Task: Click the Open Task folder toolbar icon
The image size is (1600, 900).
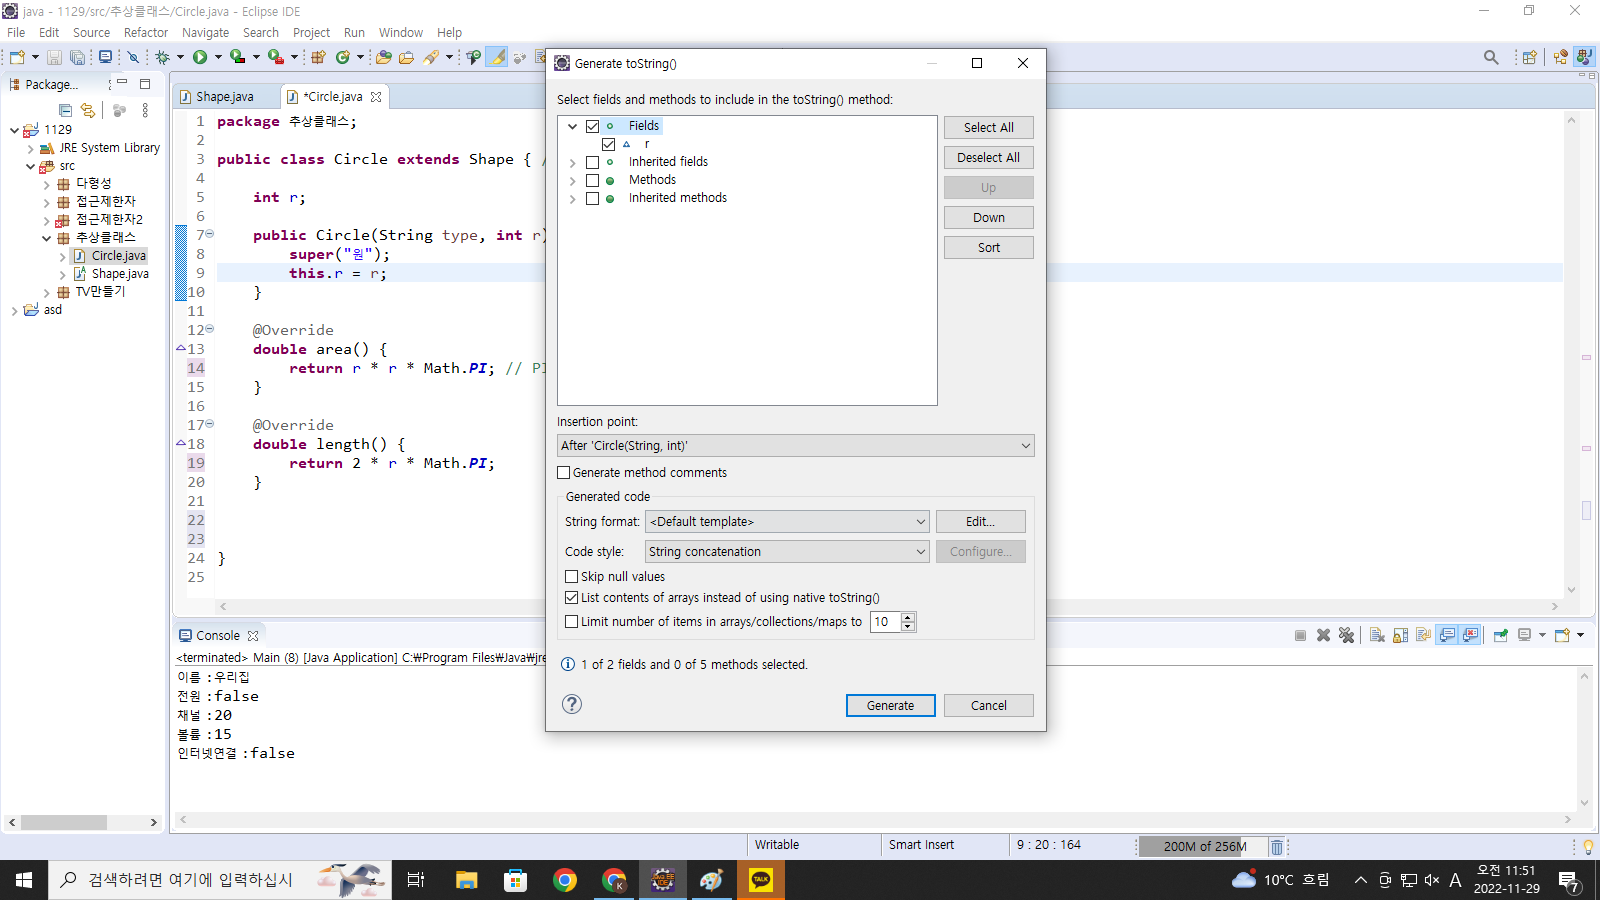Action: coord(407,57)
